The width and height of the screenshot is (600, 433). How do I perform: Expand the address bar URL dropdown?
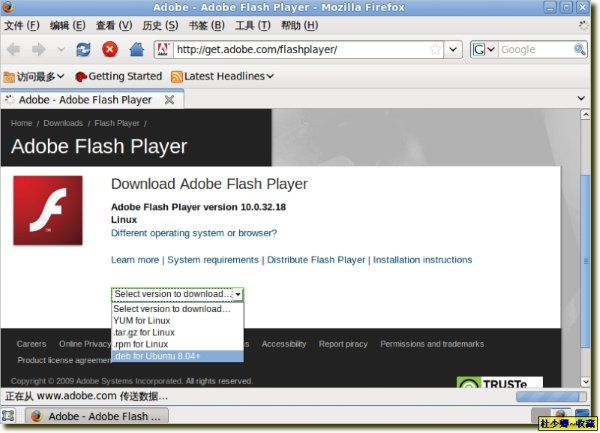(x=453, y=49)
